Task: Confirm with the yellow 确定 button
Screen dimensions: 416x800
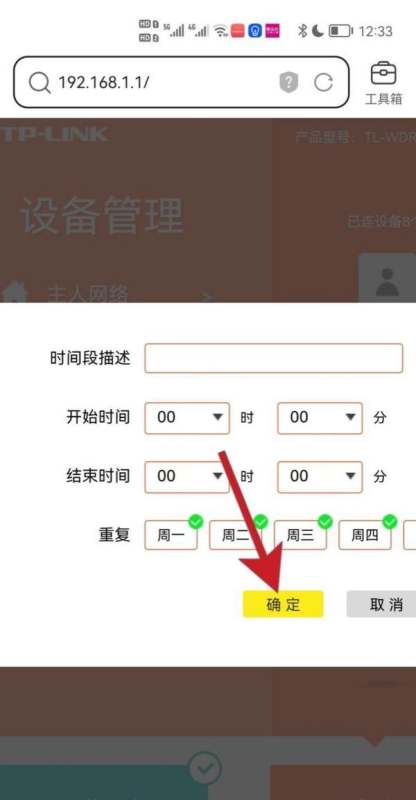Action: (283, 605)
